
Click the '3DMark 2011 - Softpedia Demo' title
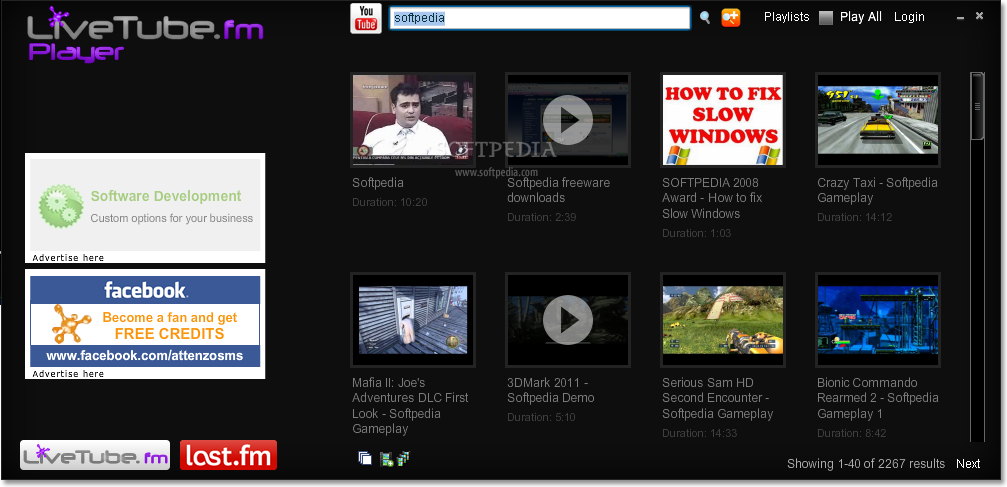pyautogui.click(x=551, y=390)
